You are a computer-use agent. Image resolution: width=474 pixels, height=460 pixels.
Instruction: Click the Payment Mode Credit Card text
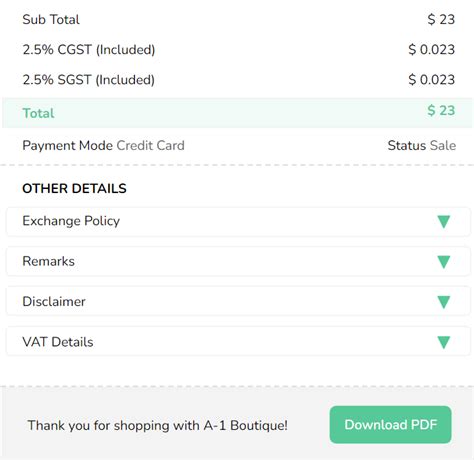pyautogui.click(x=103, y=146)
